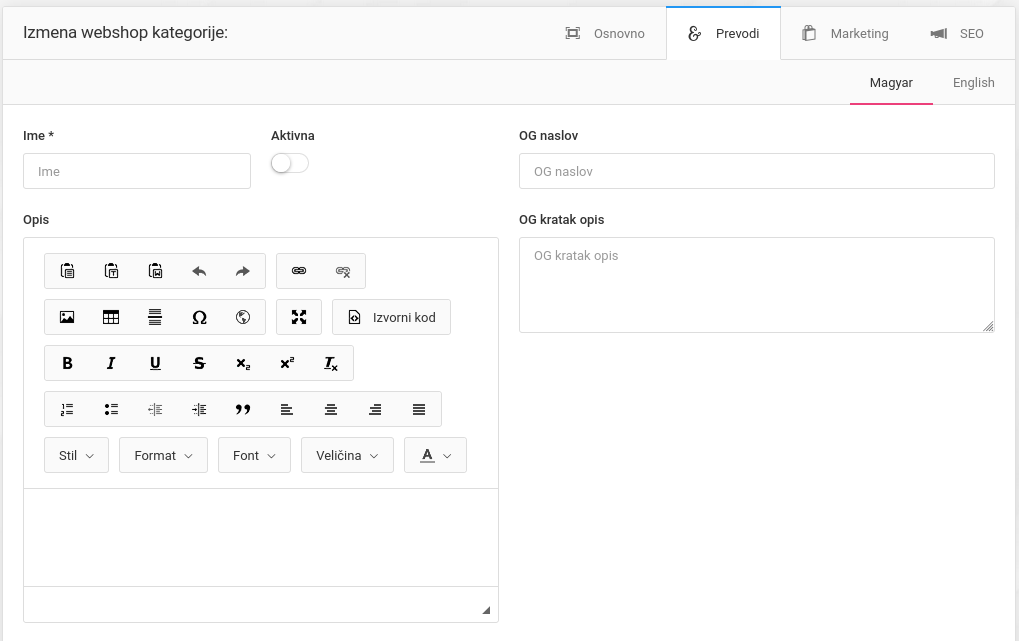Insert a table in description
Viewport: 1019px width, 641px height.
pyautogui.click(x=111, y=317)
